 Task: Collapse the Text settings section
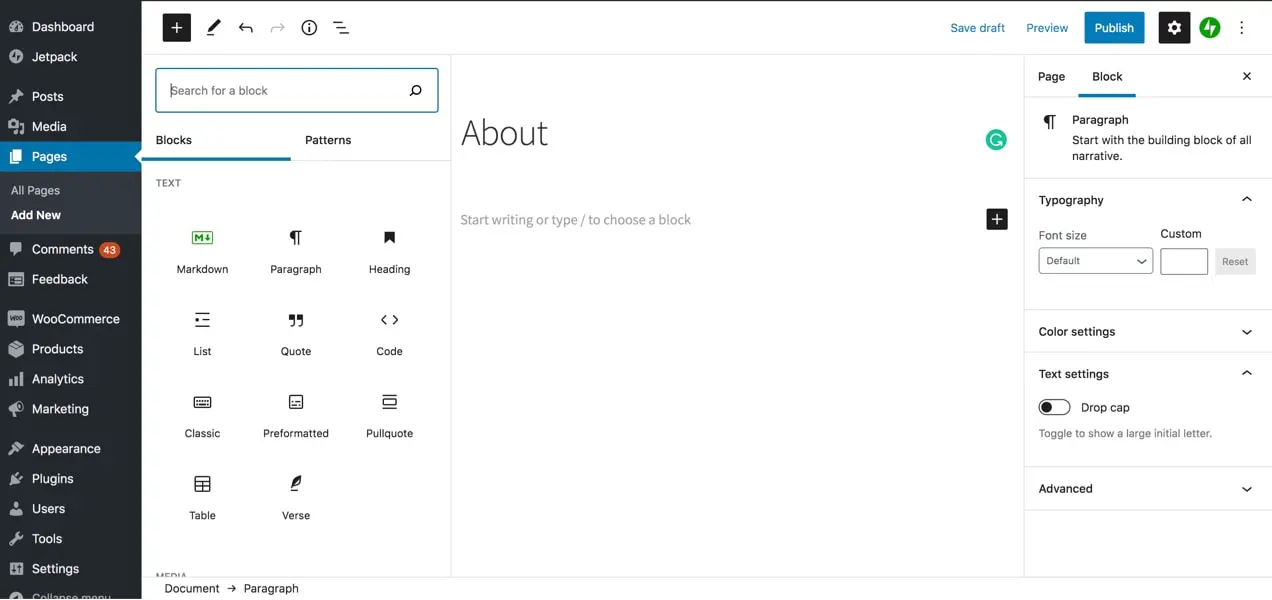point(1147,374)
